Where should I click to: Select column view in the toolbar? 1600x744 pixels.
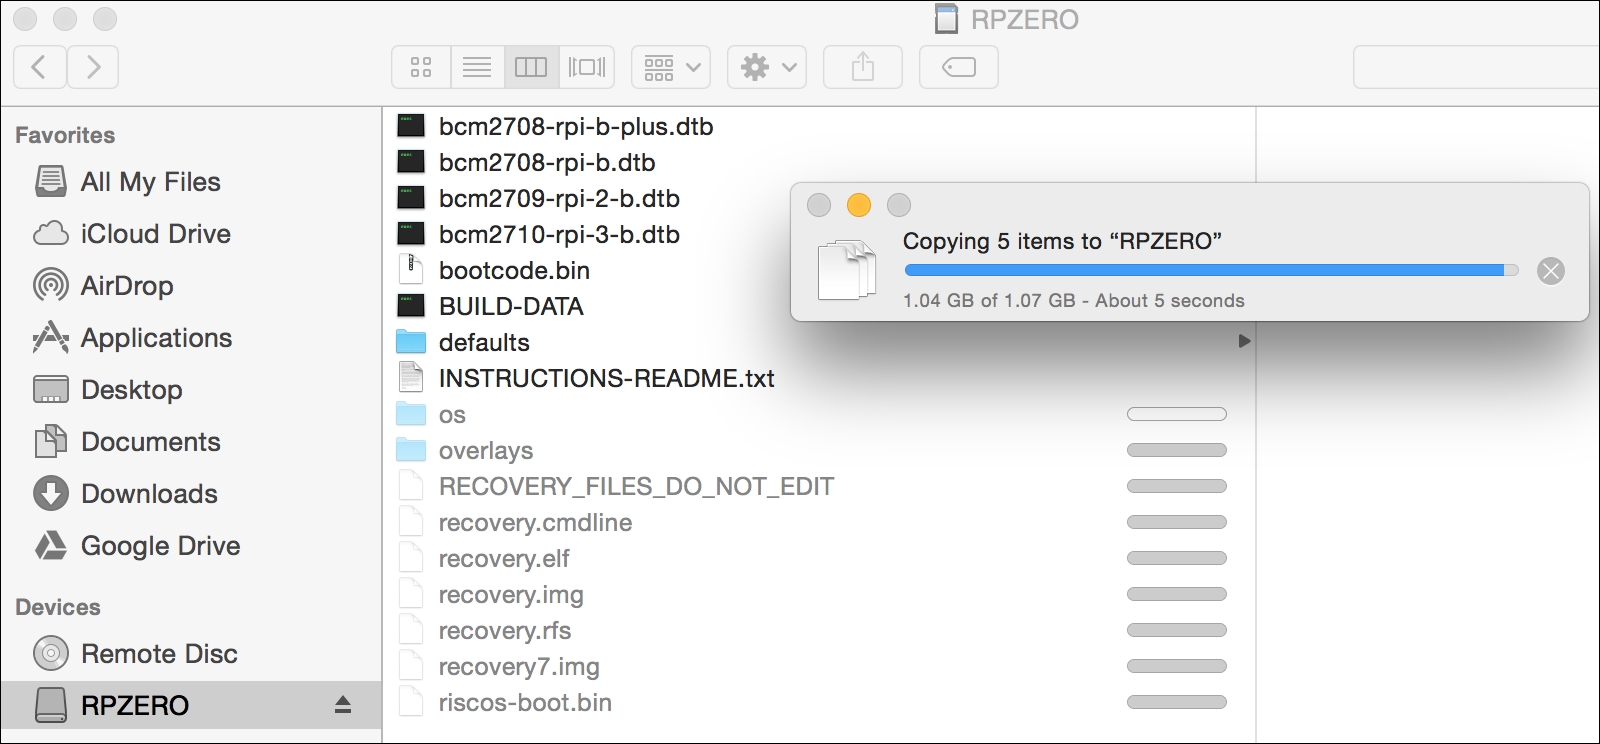click(x=531, y=67)
